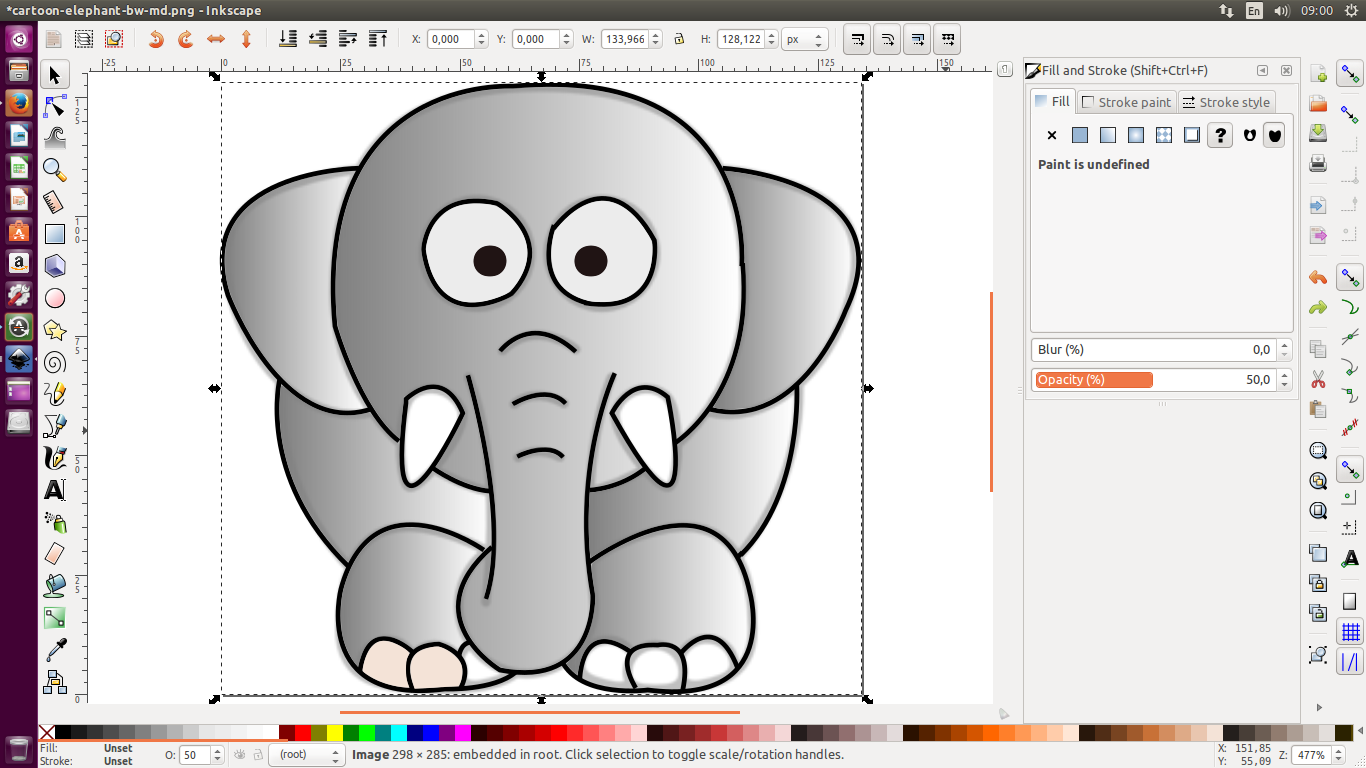The image size is (1366, 768).
Task: Choose the Rectangle drawing tool
Action: pyautogui.click(x=55, y=234)
